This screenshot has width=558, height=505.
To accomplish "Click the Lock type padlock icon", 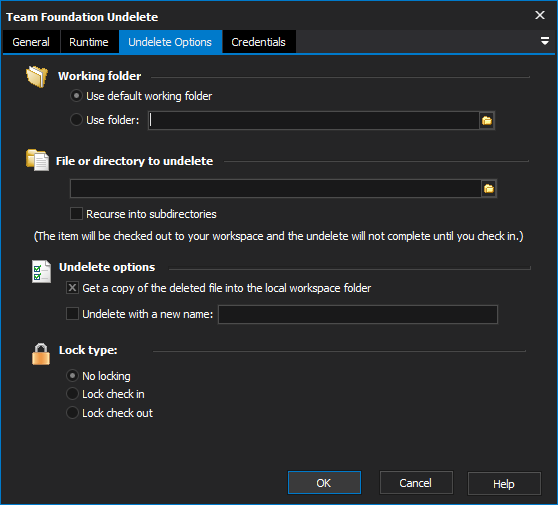I will point(41,354).
